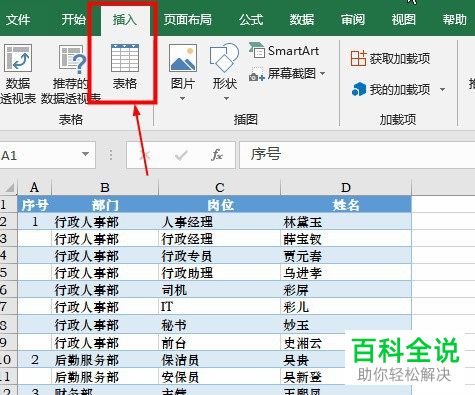Select cell 前台
The width and height of the screenshot is (475, 395).
[x=220, y=342]
